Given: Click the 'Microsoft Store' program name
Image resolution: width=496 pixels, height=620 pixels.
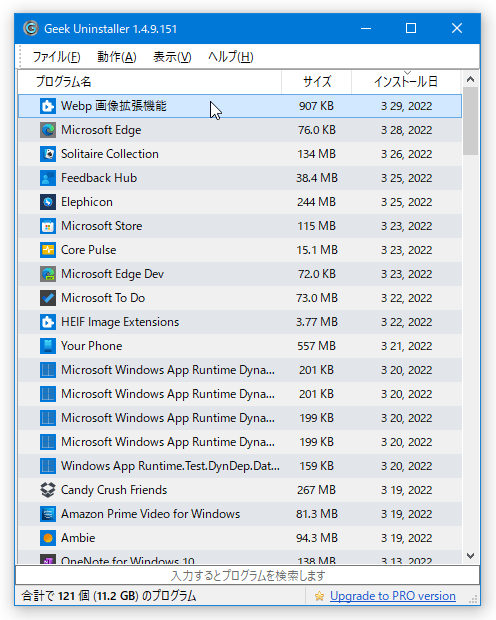Looking at the screenshot, I should click(102, 226).
